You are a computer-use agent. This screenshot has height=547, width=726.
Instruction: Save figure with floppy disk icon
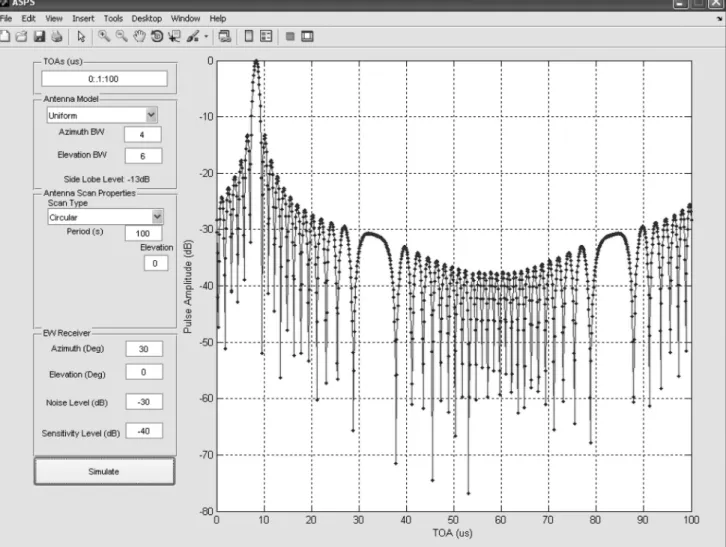pos(39,36)
